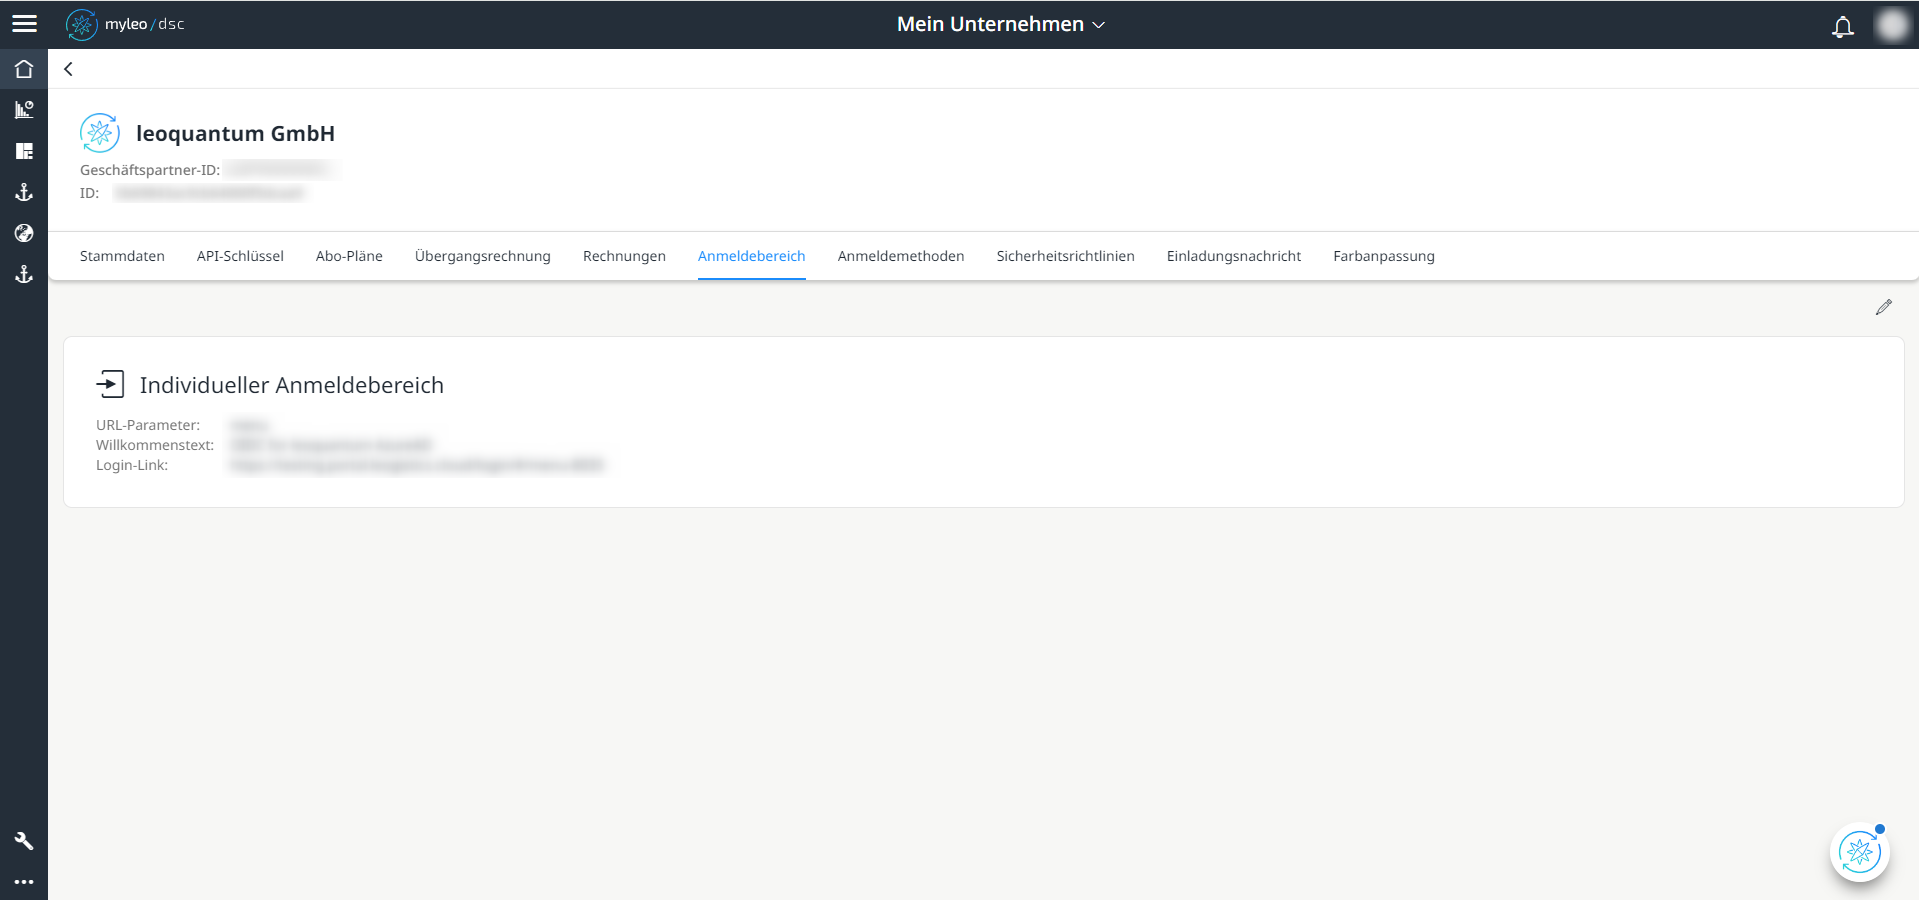The image size is (1919, 900).
Task: Click the myleo/dsc logo
Action: [x=124, y=24]
